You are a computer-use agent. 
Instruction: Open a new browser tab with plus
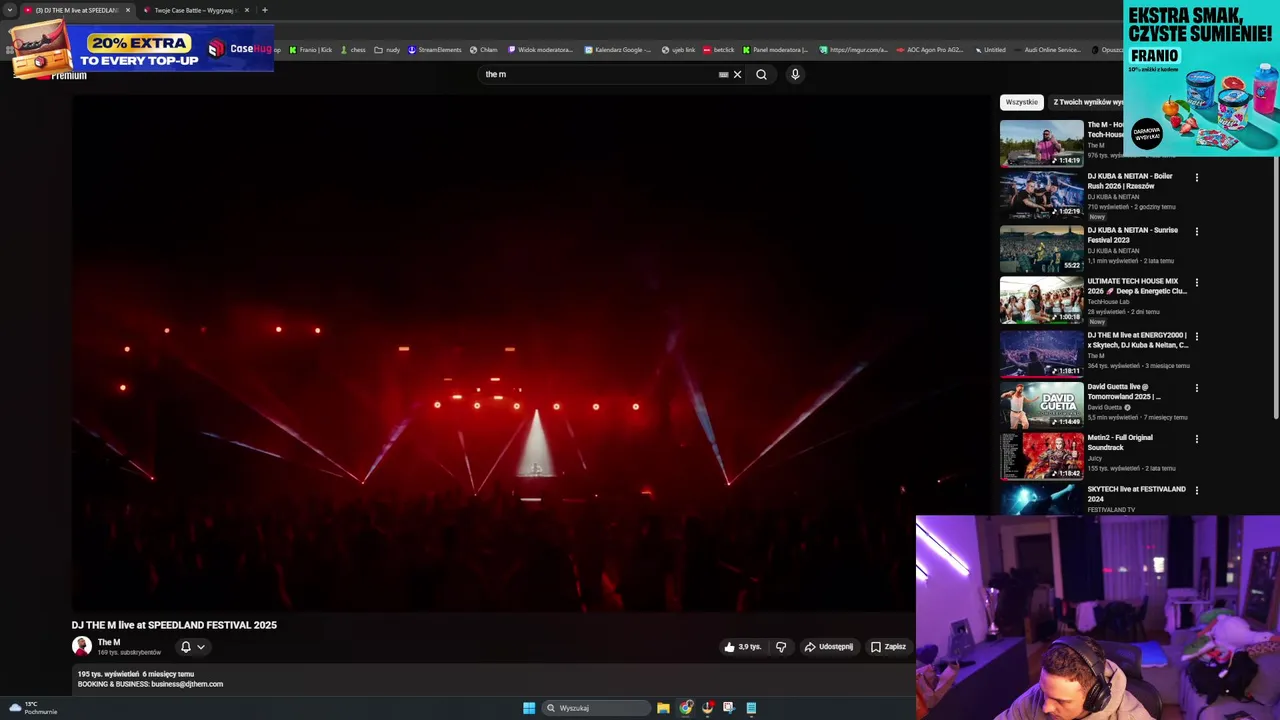264,10
